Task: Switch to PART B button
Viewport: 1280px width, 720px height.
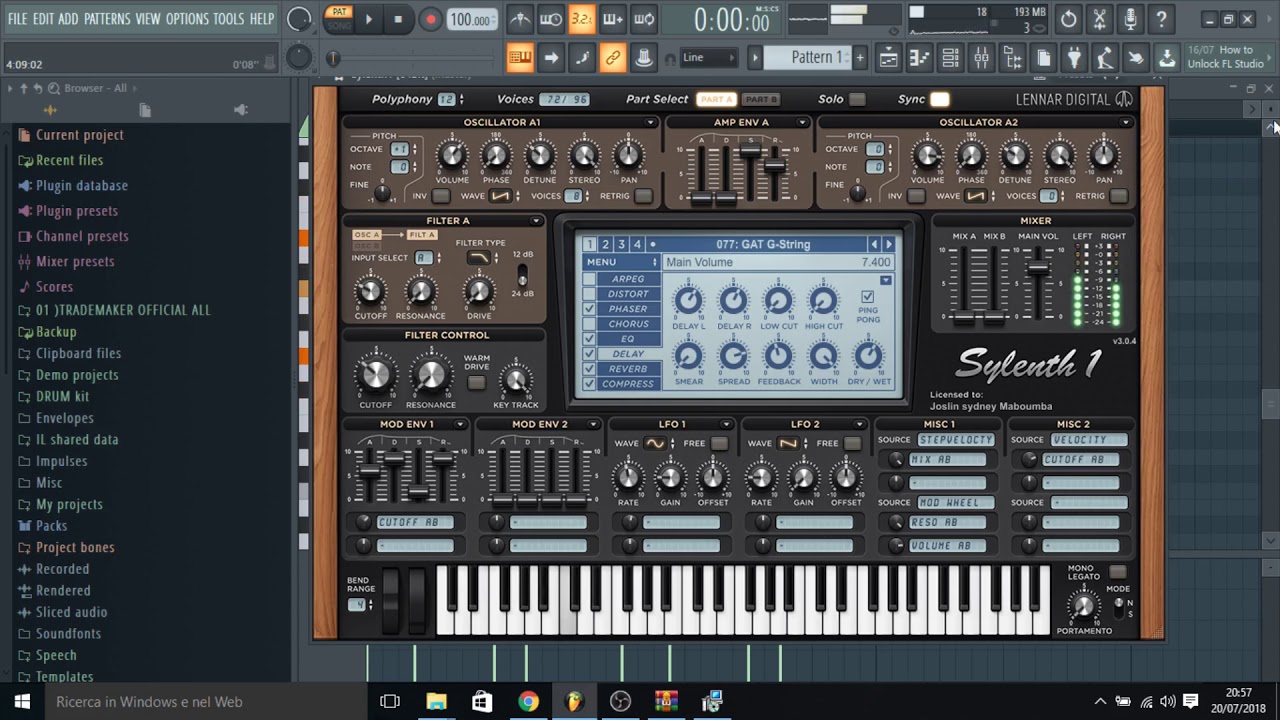Action: [x=761, y=99]
